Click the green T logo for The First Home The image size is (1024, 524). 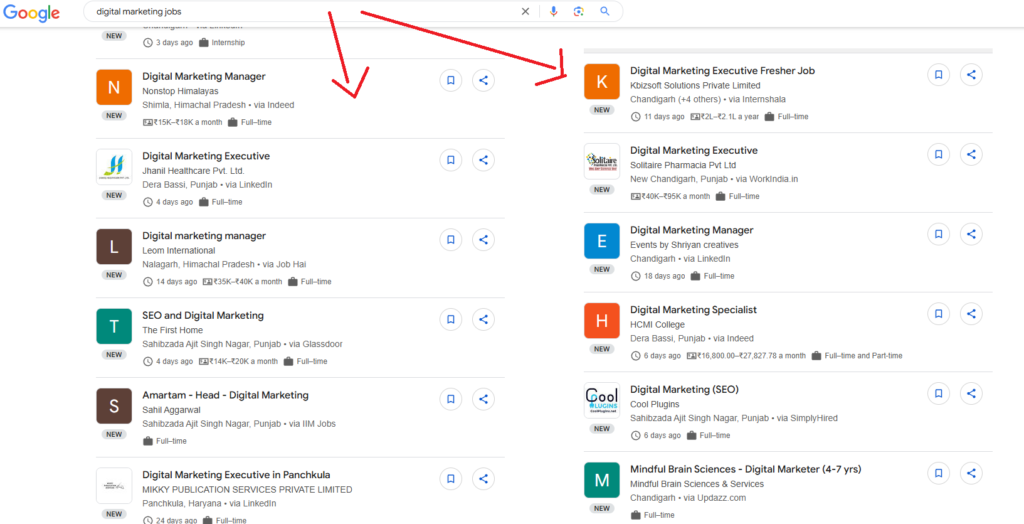coord(114,326)
